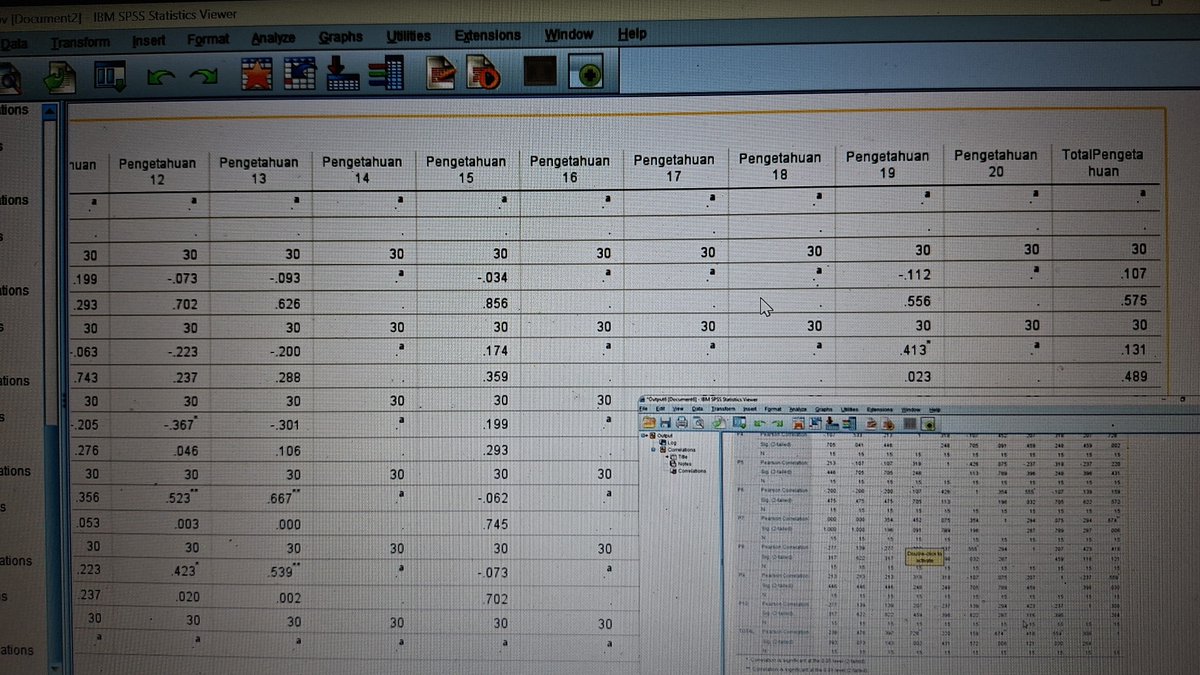This screenshot has height=675, width=1200.
Task: Click the Print icon in small Output window
Action: pos(682,423)
